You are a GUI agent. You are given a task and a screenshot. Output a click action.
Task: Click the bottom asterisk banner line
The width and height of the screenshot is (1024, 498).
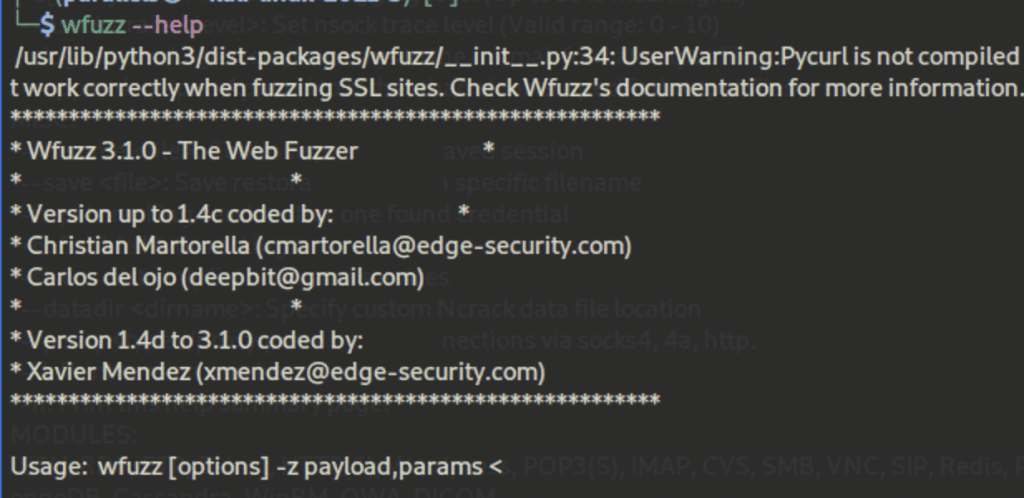coord(334,402)
